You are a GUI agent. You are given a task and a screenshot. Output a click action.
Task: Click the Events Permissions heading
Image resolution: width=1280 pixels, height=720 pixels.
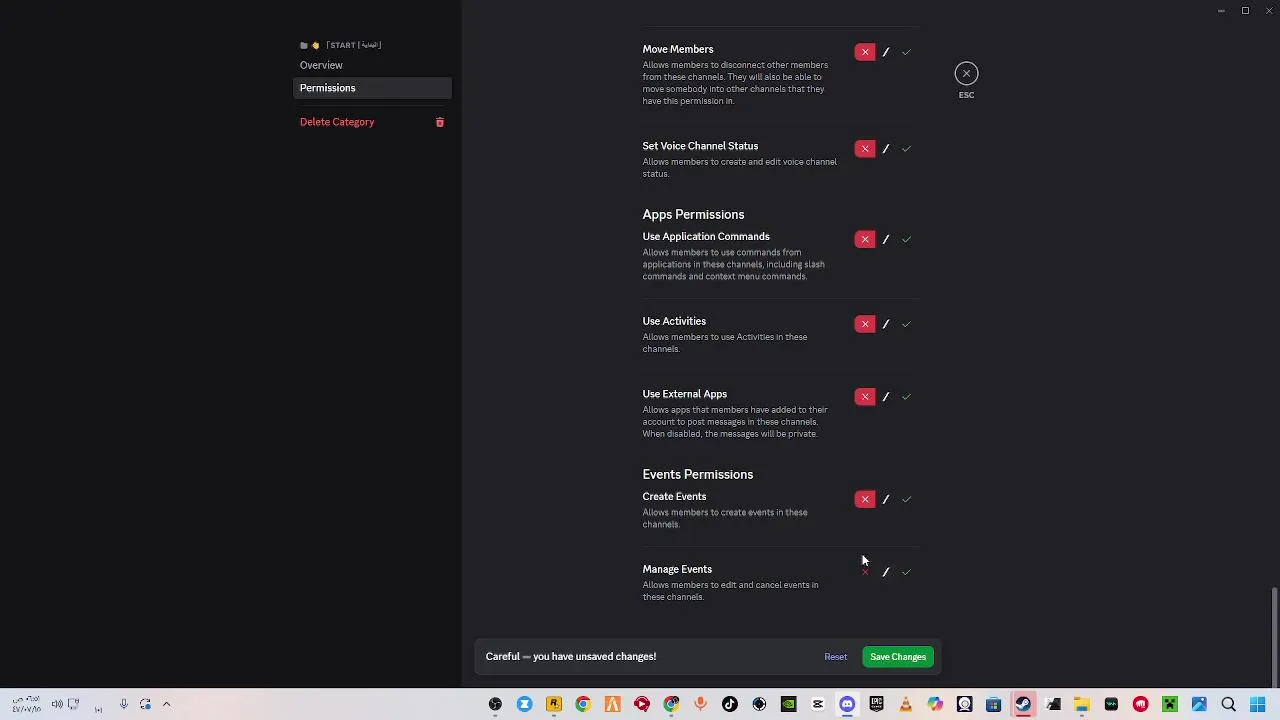pos(697,474)
